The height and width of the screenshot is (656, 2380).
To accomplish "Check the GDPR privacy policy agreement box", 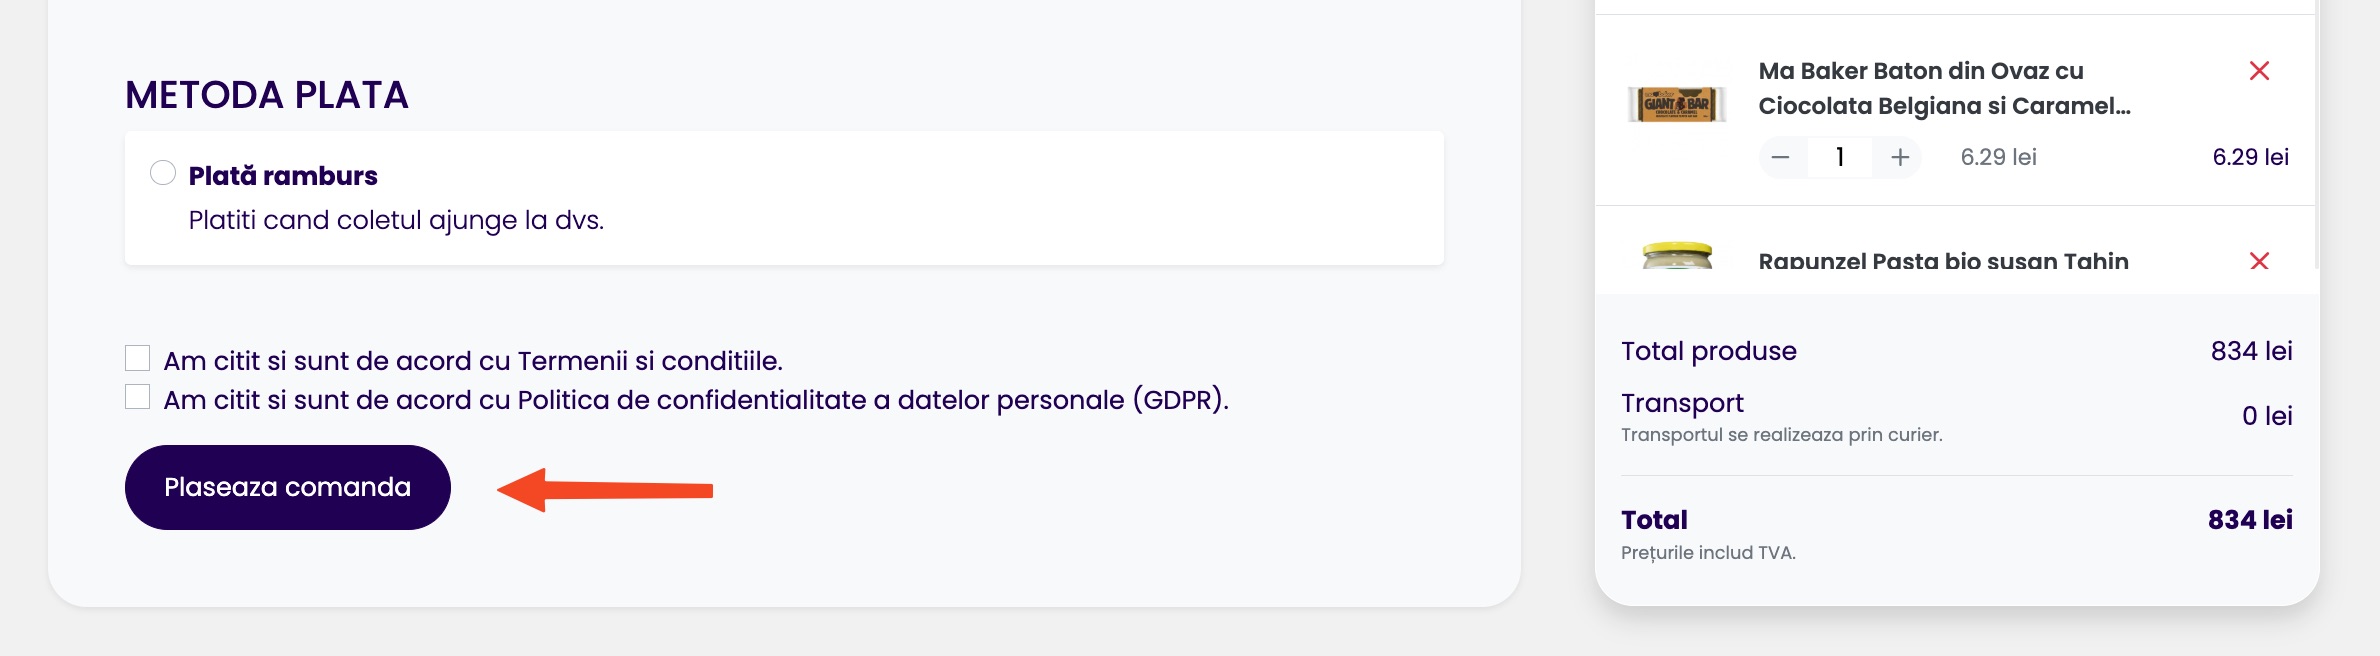I will click(x=138, y=397).
